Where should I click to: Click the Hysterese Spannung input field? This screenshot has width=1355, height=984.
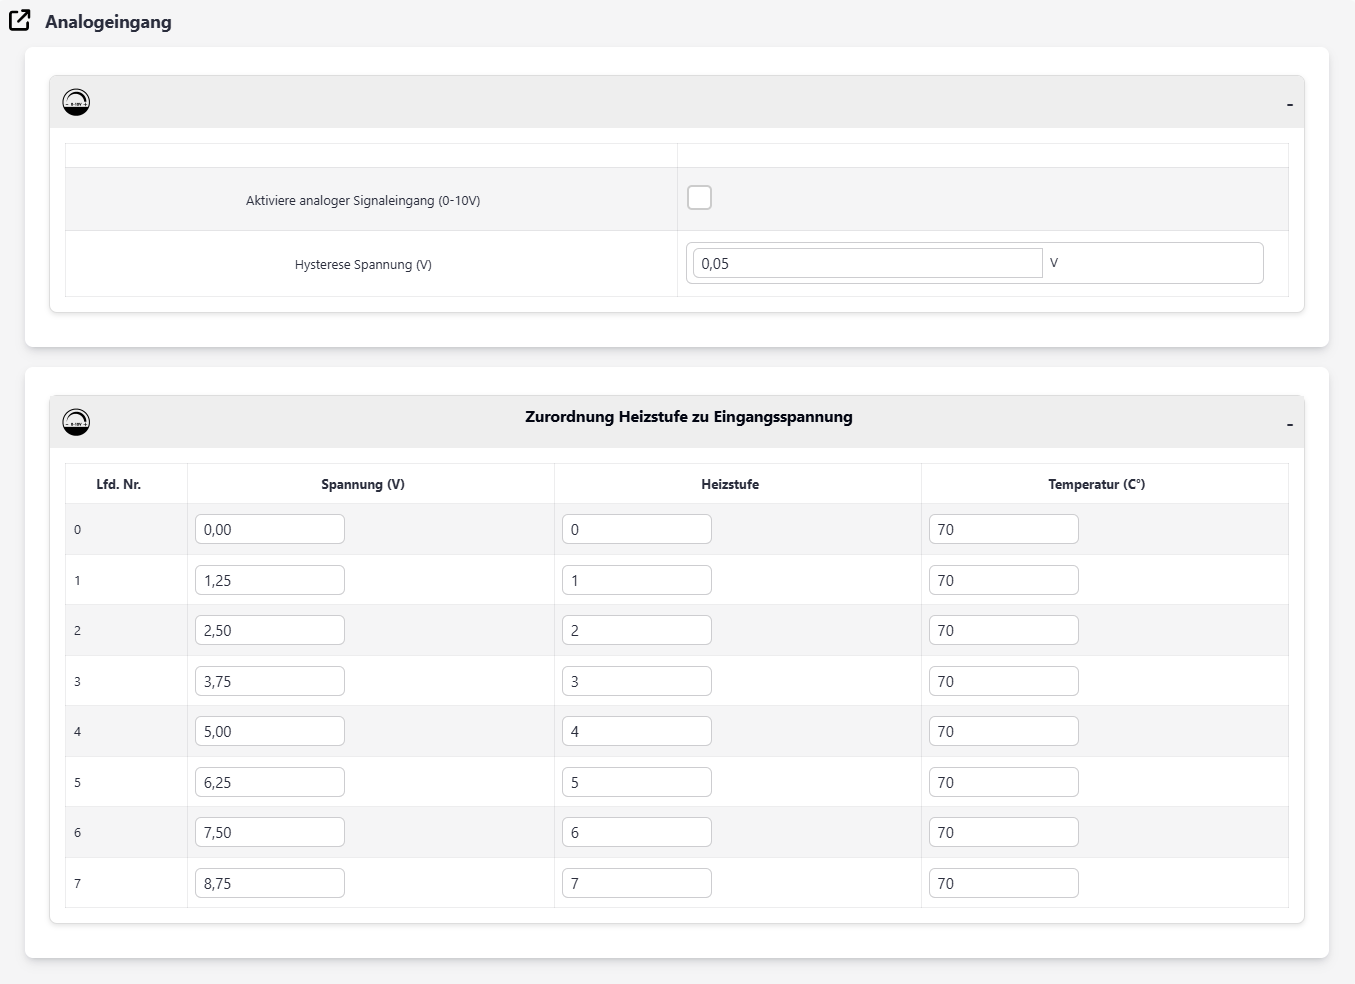click(866, 264)
